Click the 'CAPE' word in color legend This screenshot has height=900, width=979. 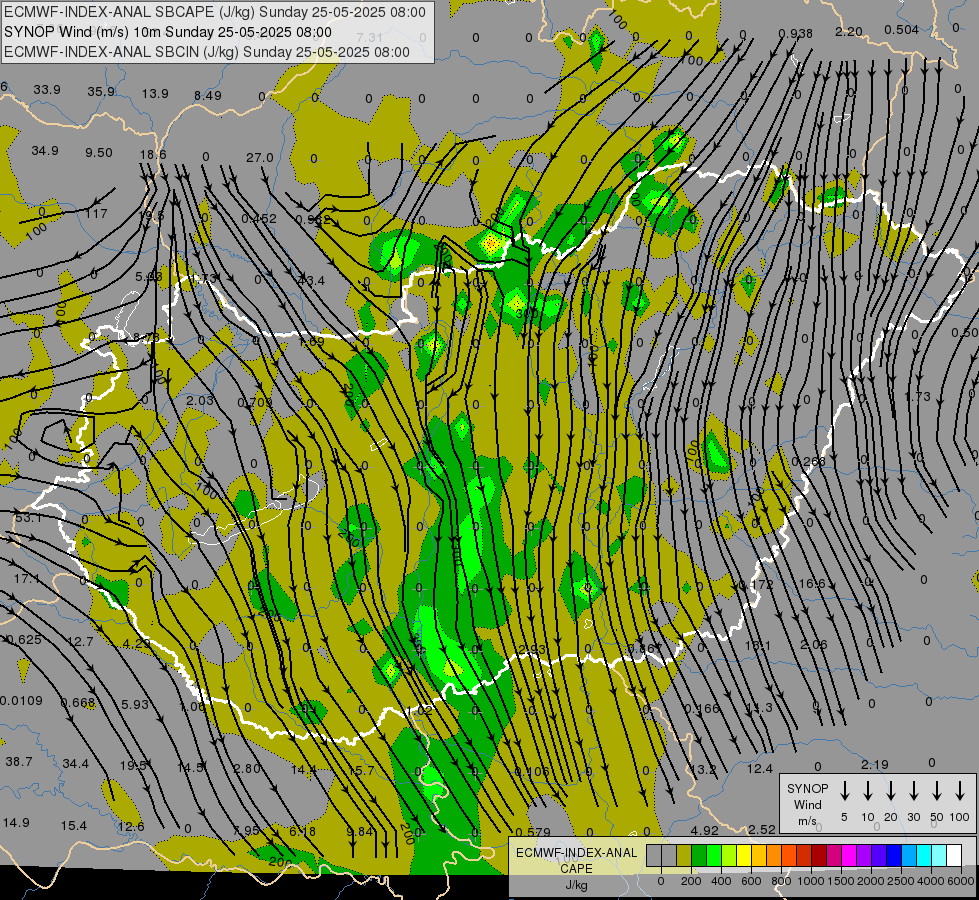[576, 869]
